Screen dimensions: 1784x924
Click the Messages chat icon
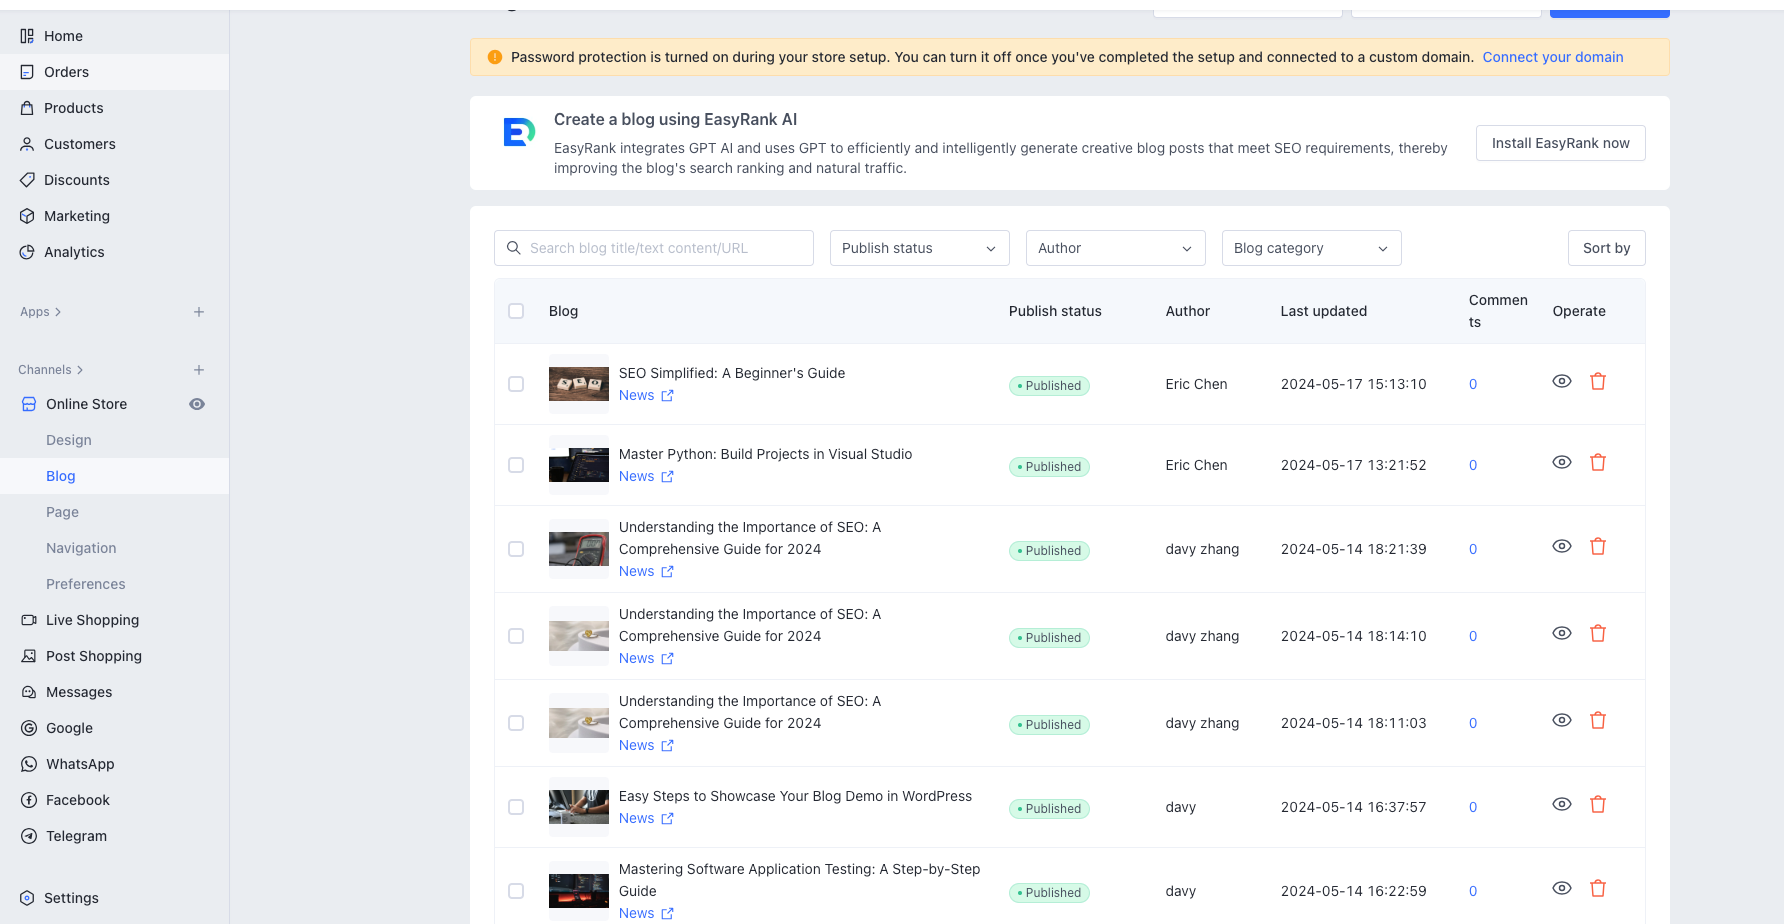29,692
